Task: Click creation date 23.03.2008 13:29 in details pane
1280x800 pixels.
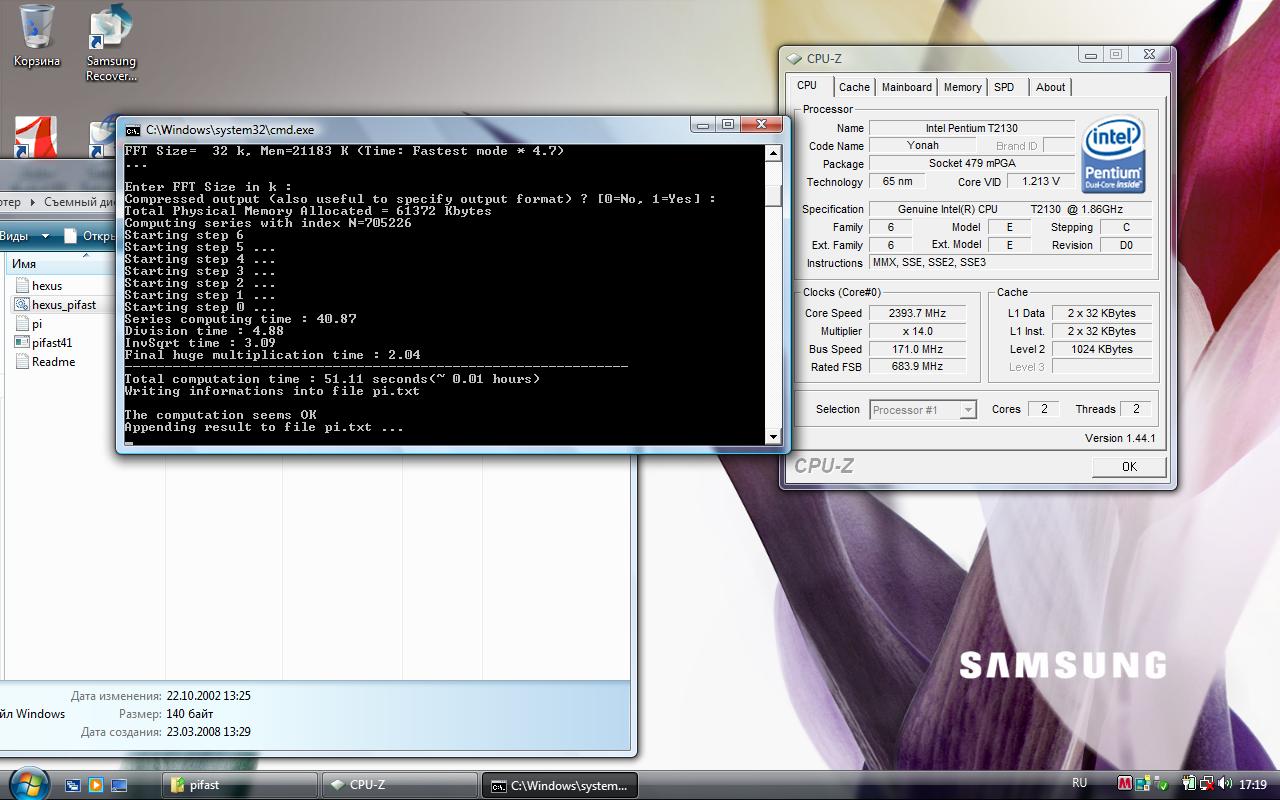Action: click(209, 732)
